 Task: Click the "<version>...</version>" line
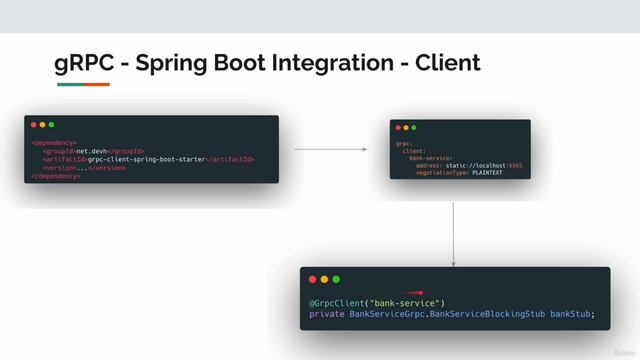(84, 168)
